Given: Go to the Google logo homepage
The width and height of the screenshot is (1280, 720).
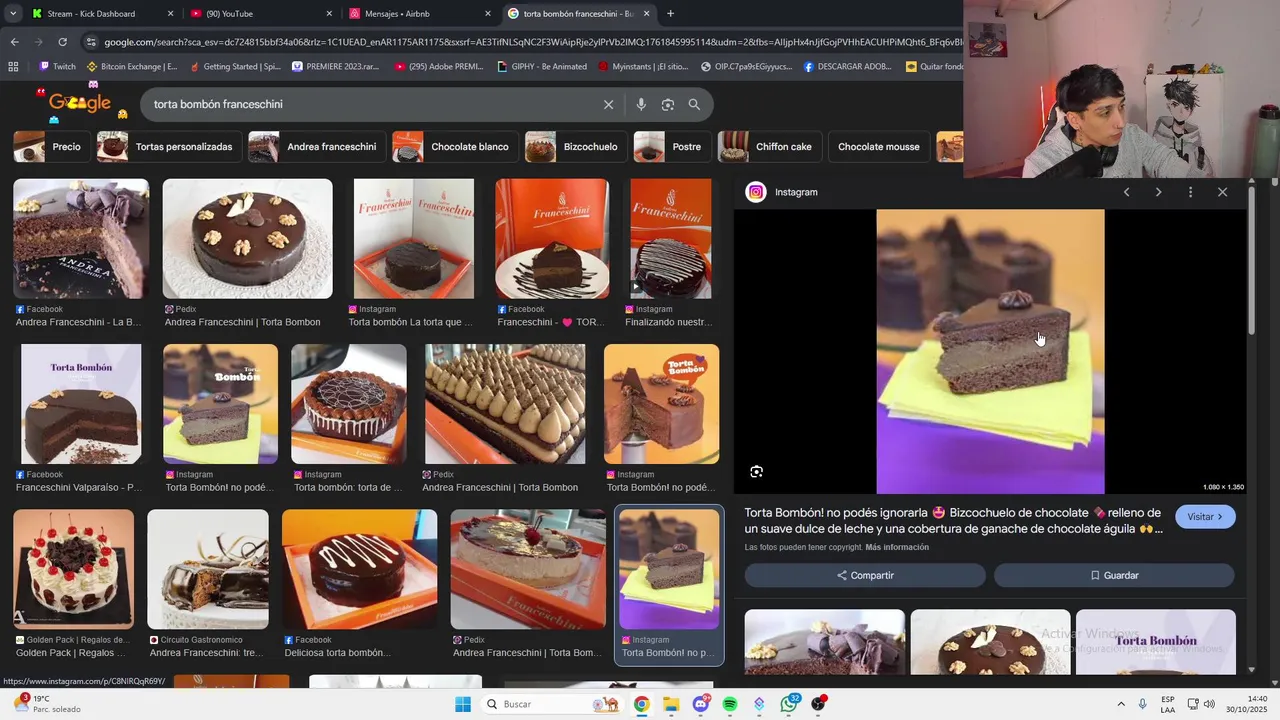Looking at the screenshot, I should (x=80, y=103).
